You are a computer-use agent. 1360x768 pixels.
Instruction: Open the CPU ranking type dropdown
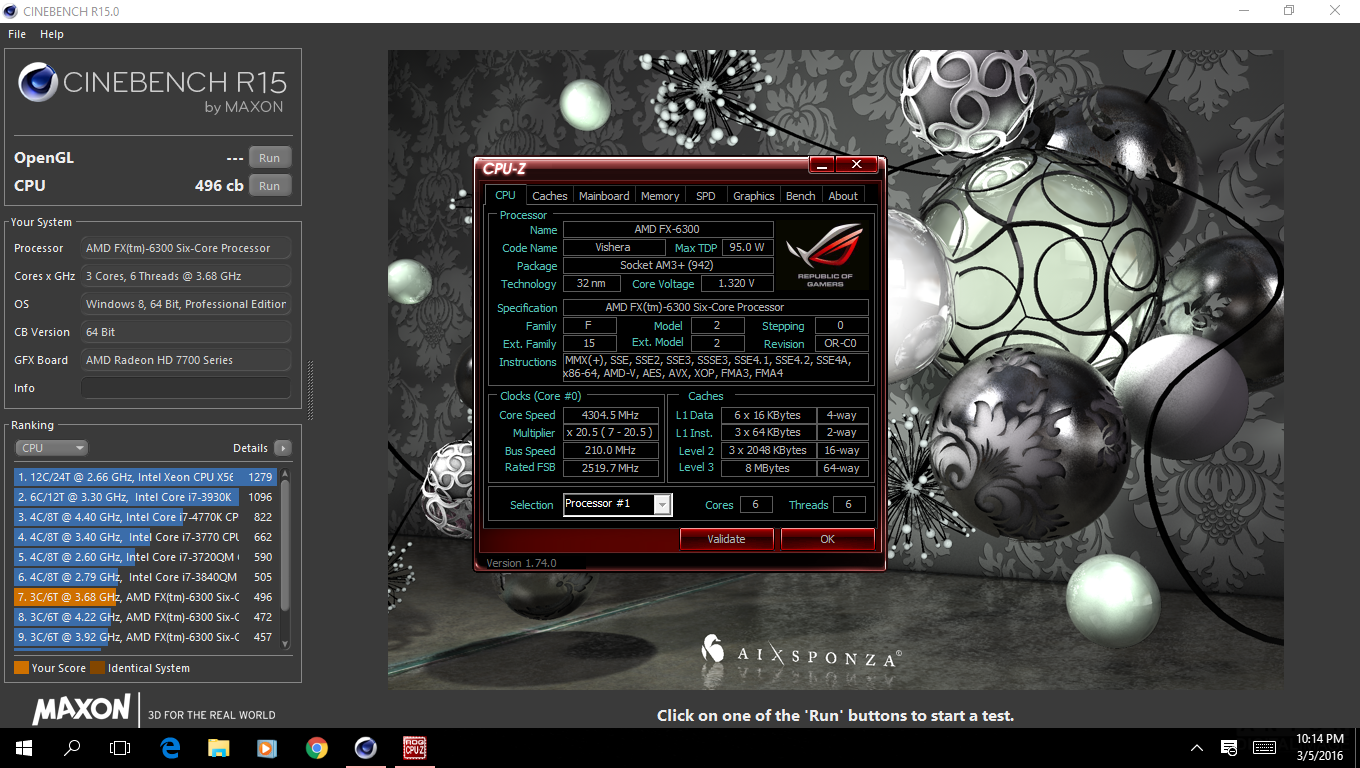coord(52,448)
